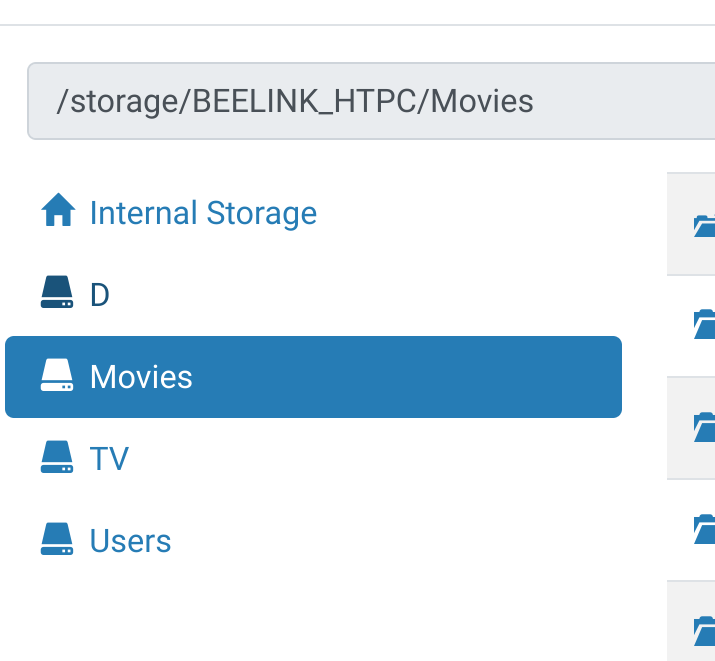Screen dimensions: 715x661
Task: Open the first folder icon in the file list
Action: [x=705, y=225]
